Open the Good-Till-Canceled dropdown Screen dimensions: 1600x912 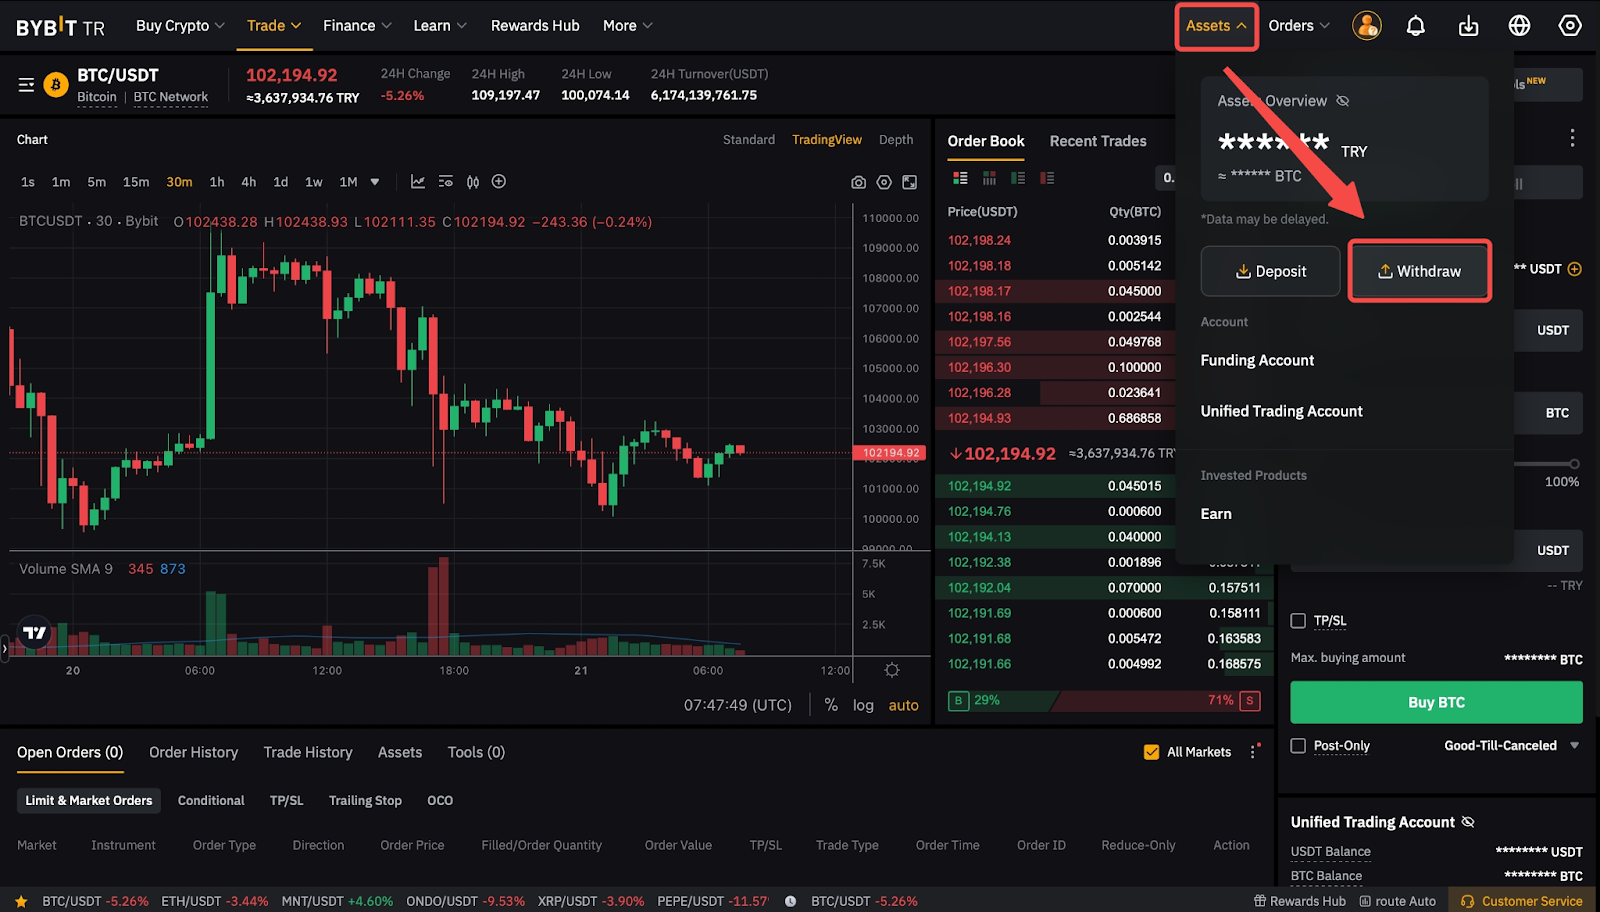(1511, 746)
